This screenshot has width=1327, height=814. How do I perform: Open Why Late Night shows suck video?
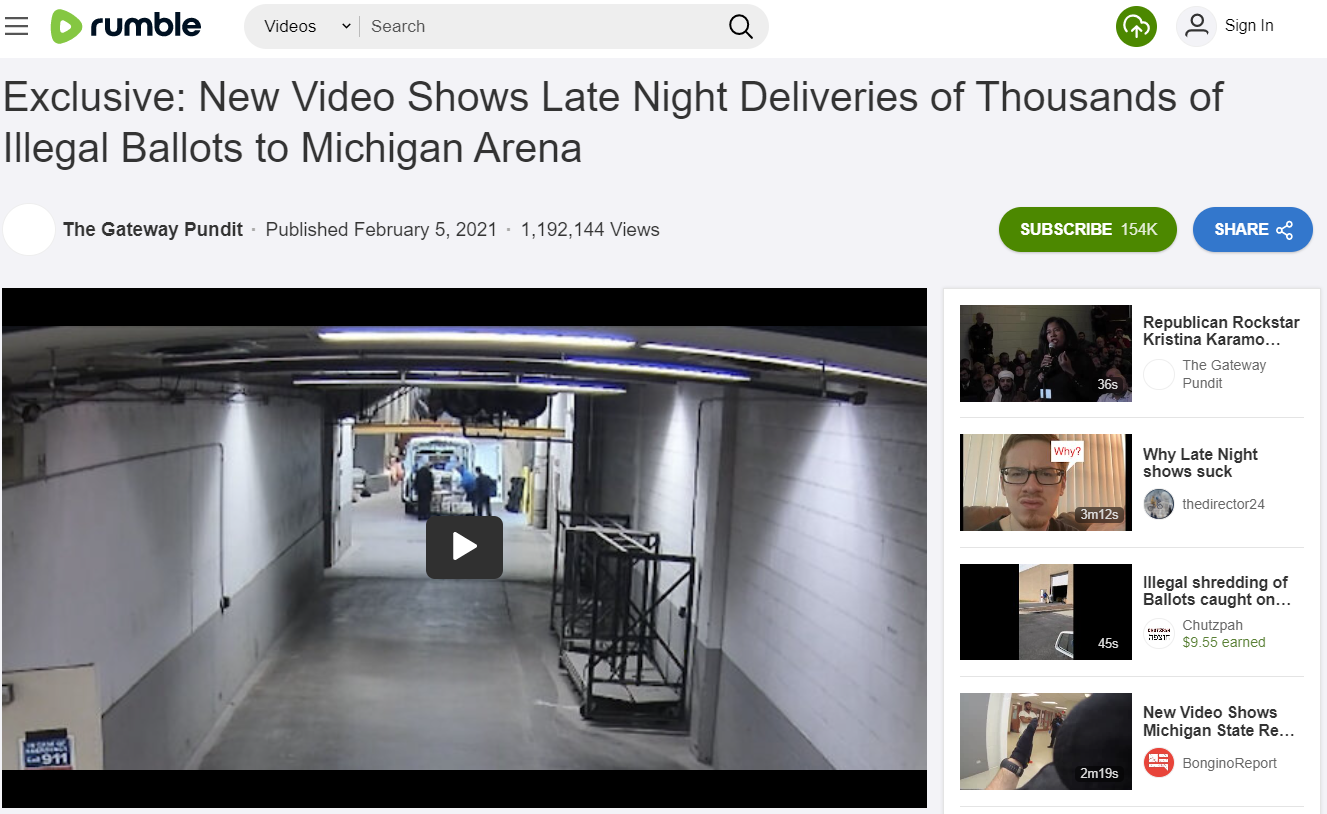point(1200,463)
